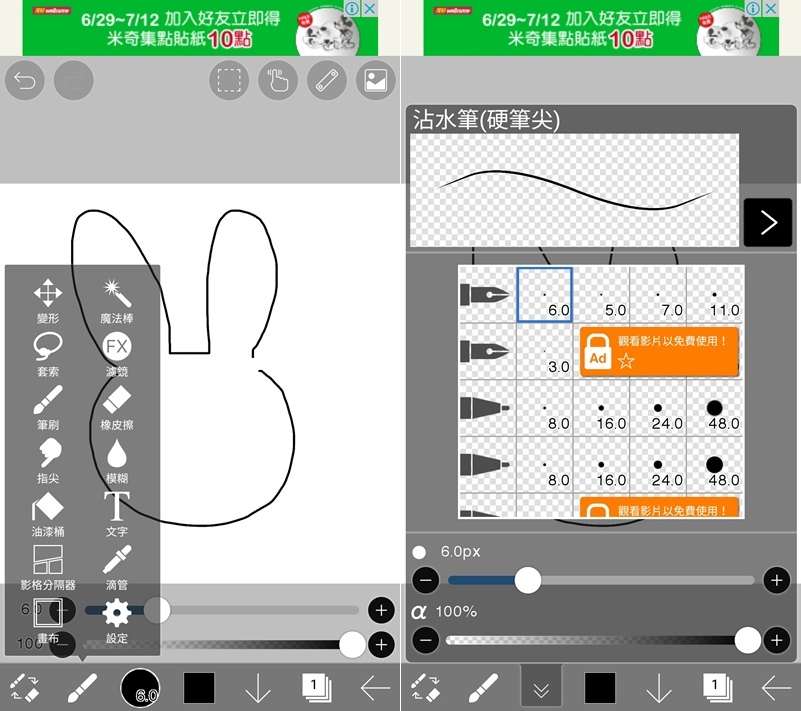Select the 筆刷 brush tool
Viewport: 801px width, 711px height.
click(x=48, y=408)
